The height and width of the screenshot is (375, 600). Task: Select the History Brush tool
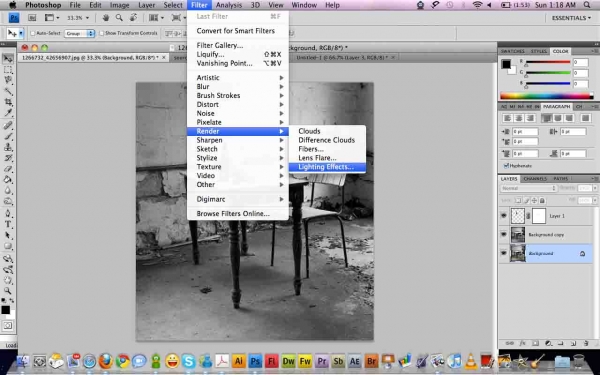click(8, 158)
